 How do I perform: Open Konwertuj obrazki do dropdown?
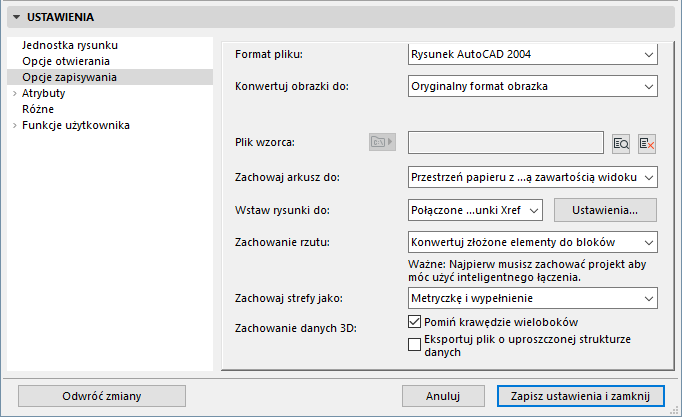click(x=532, y=86)
